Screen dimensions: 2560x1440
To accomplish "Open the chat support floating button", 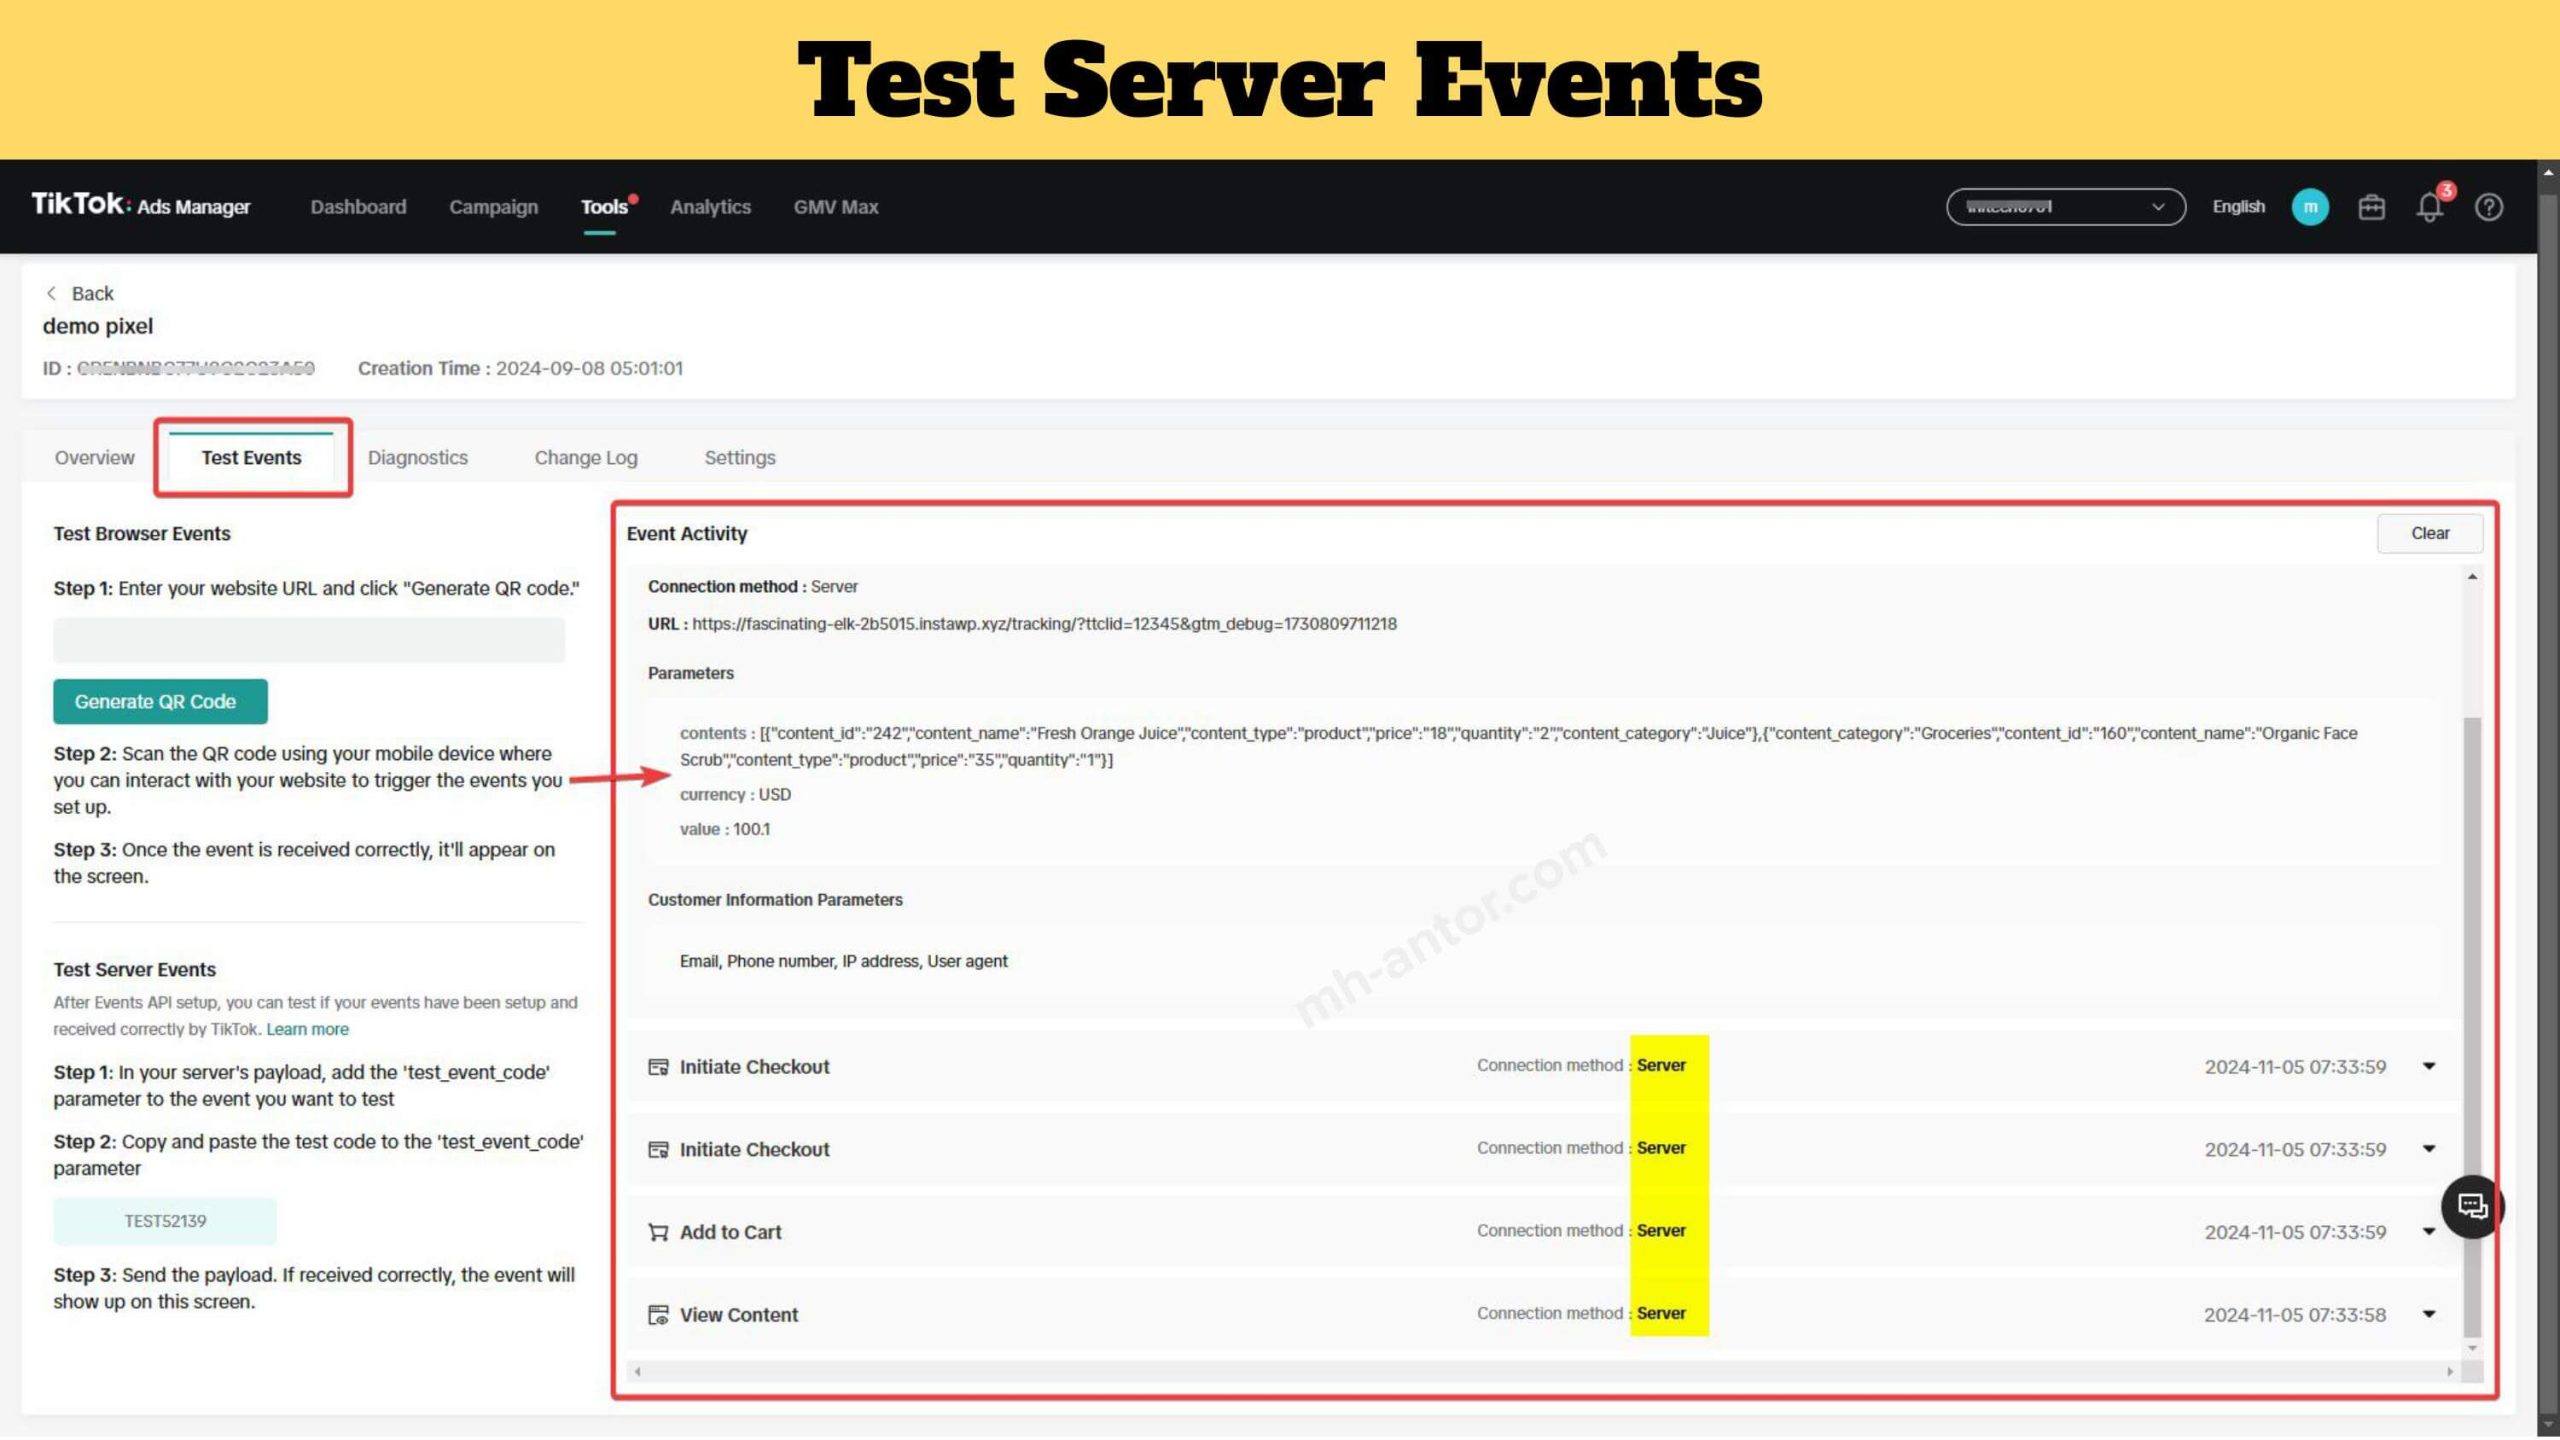I will coord(2472,1206).
